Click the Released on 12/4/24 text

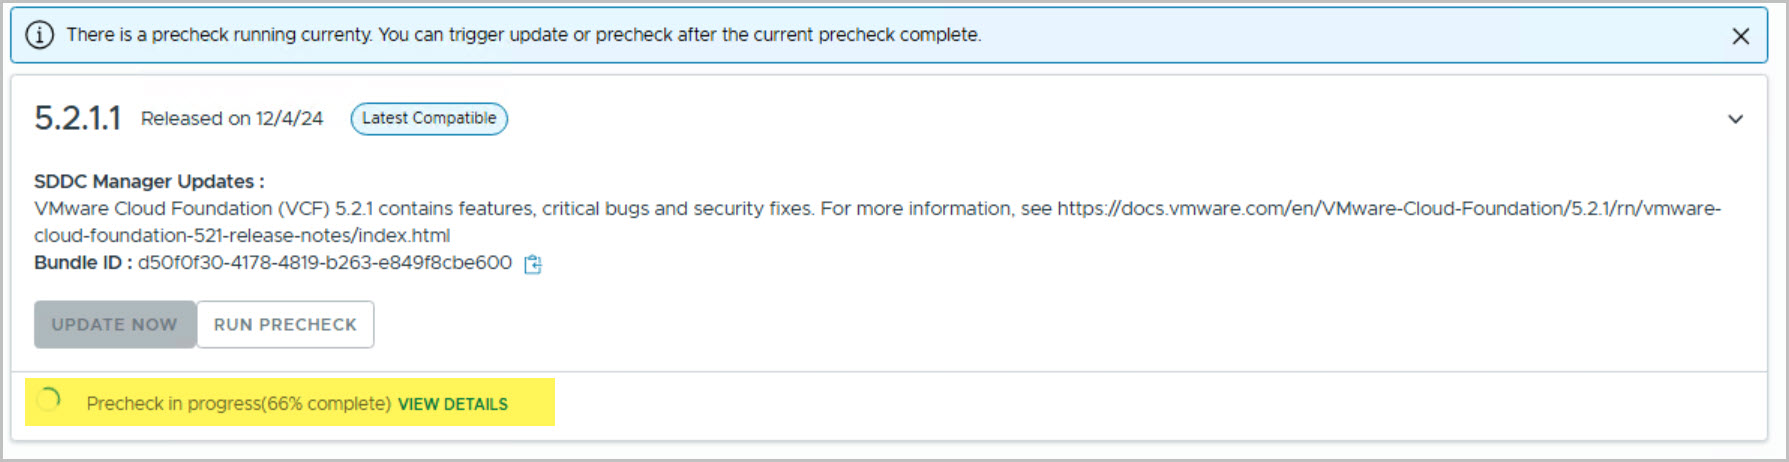point(232,118)
